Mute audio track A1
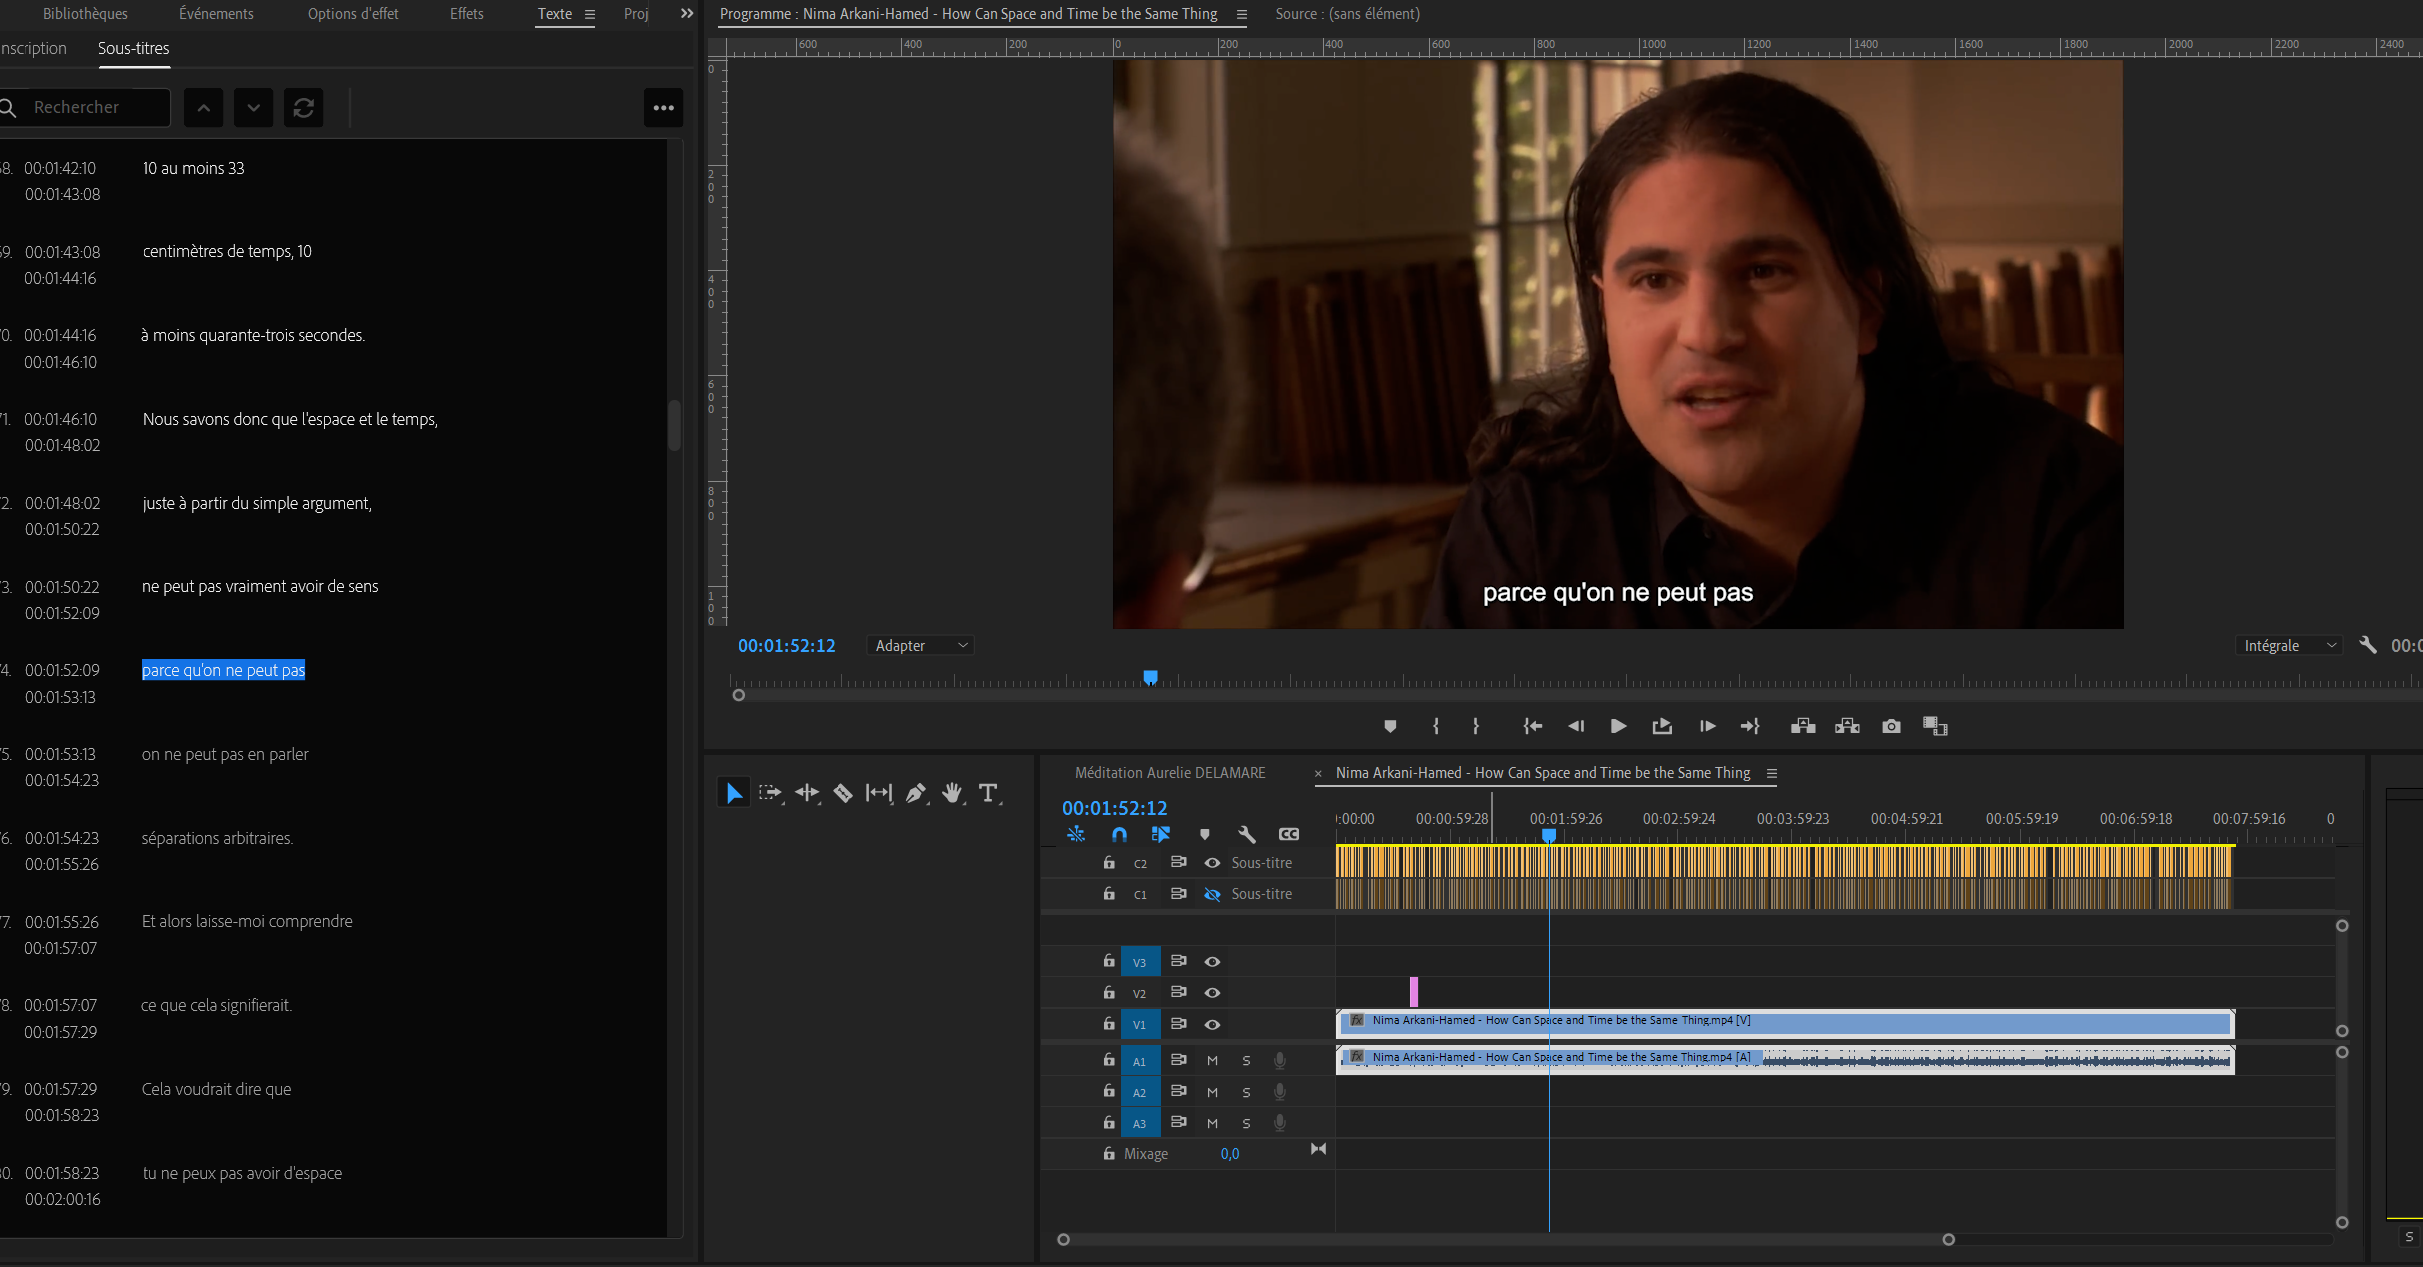This screenshot has height=1267, width=2423. pyautogui.click(x=1212, y=1061)
